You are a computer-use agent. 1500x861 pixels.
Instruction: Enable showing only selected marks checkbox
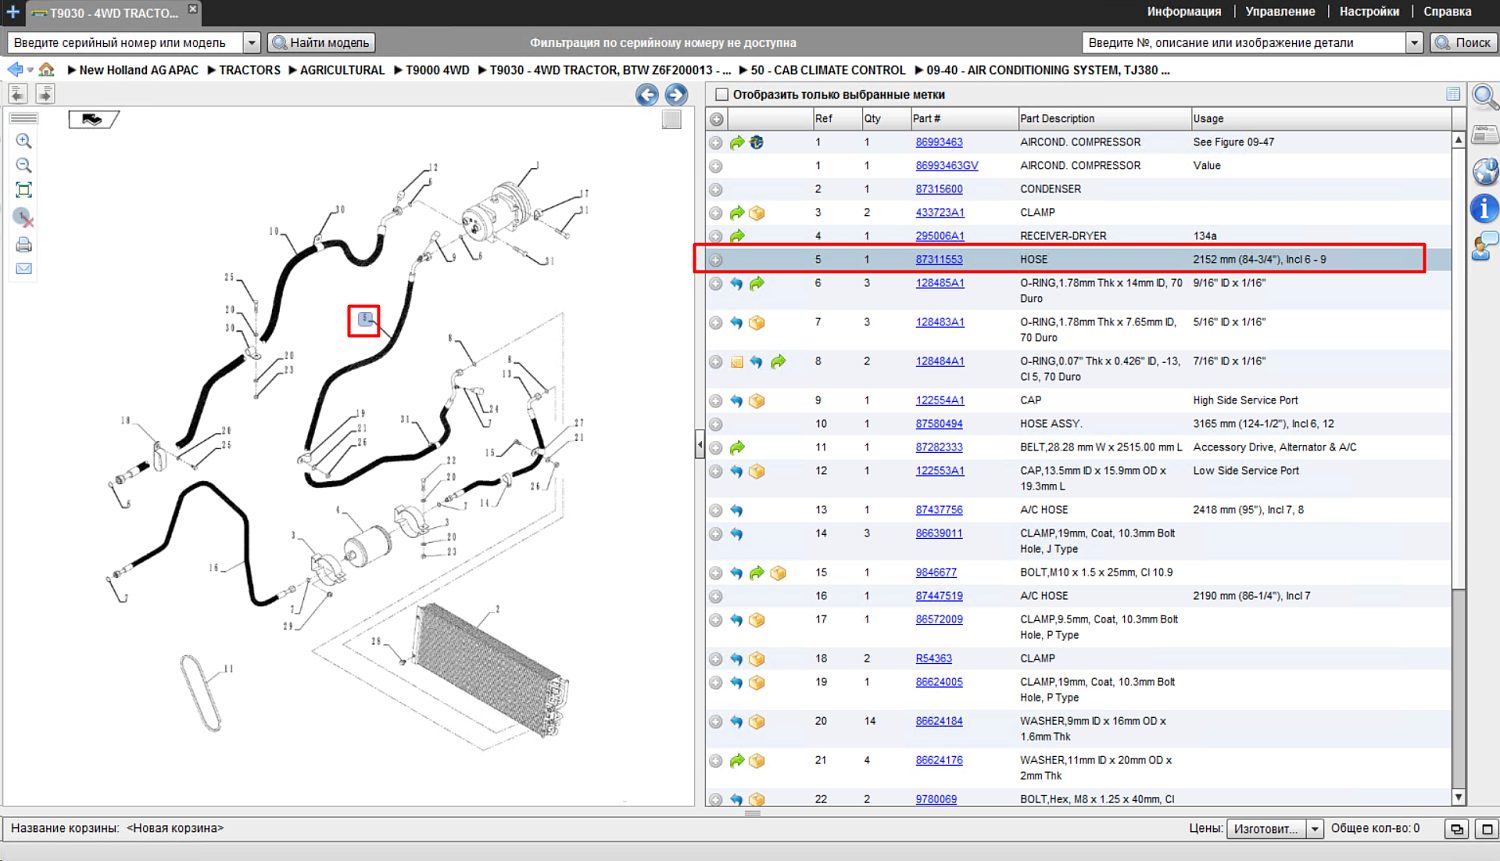(x=722, y=94)
